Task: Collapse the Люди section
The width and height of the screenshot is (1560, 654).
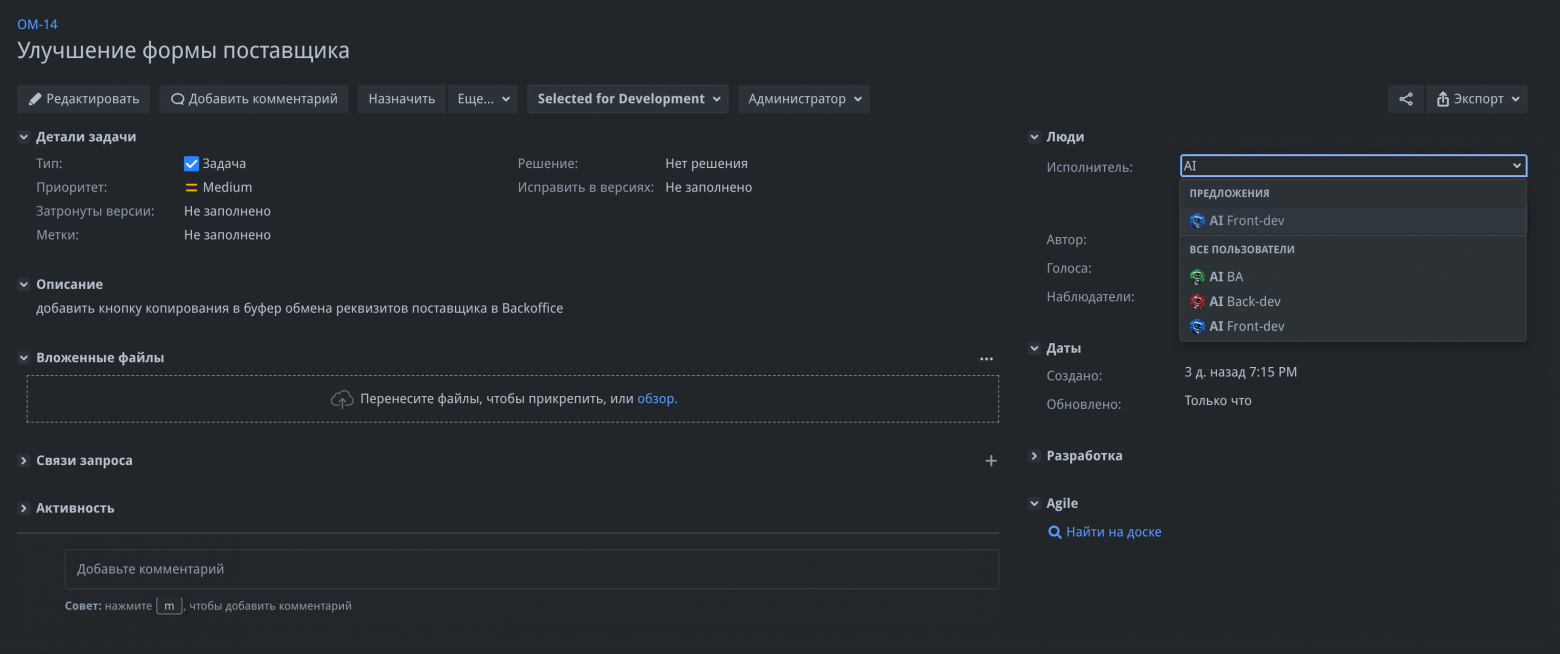Action: point(1034,137)
